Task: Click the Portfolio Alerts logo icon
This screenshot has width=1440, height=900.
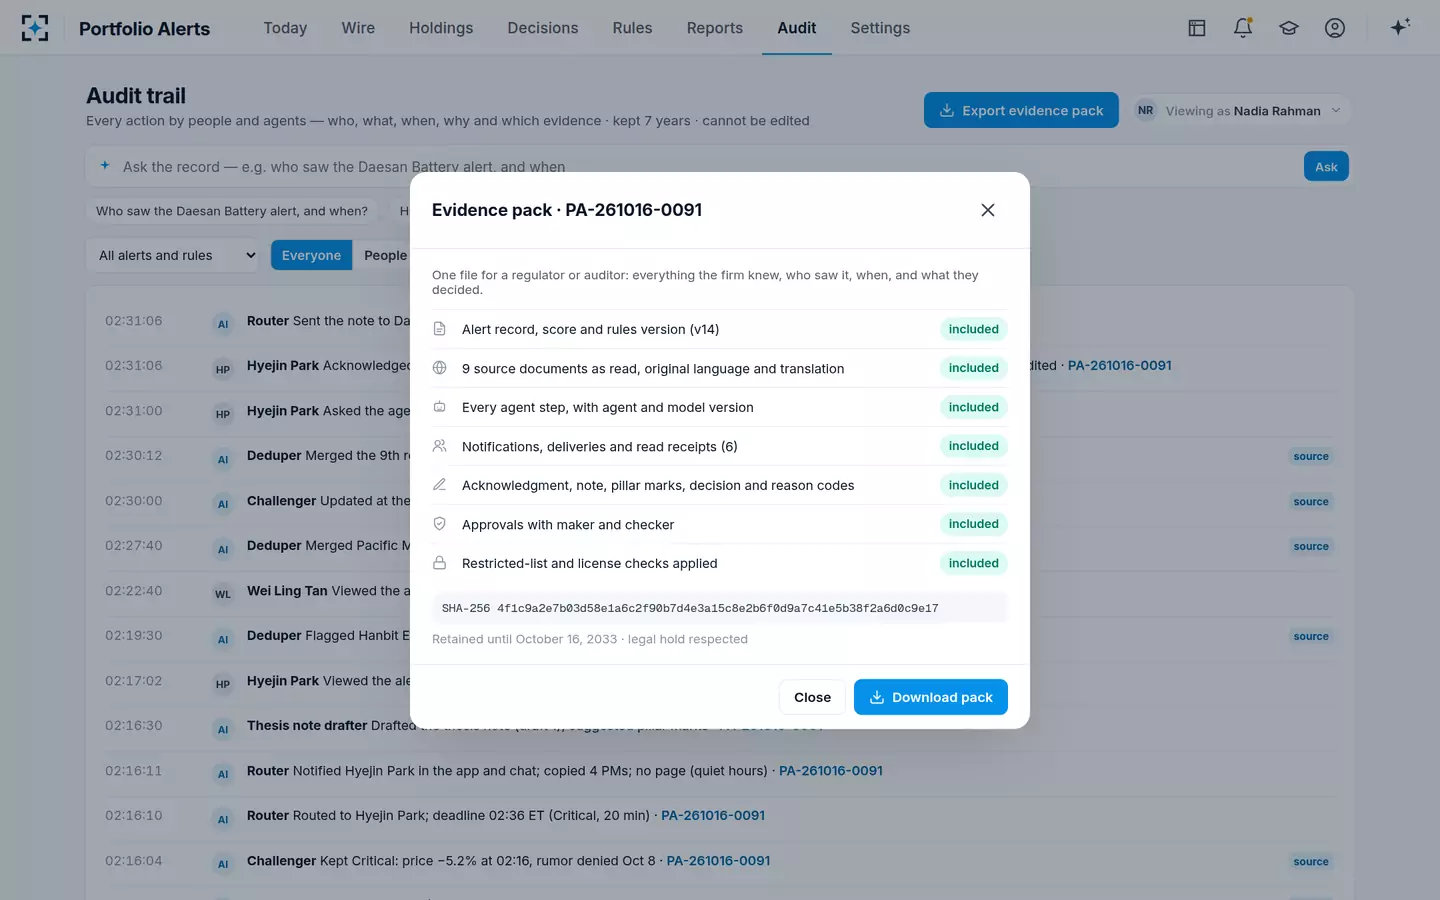Action: pyautogui.click(x=35, y=28)
